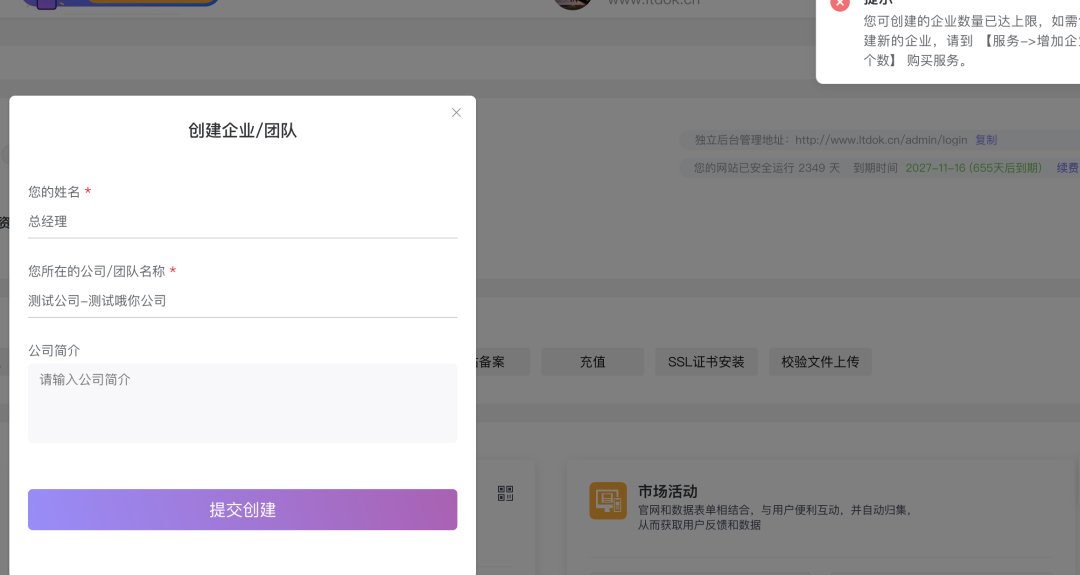This screenshot has height=575, width=1080.
Task: Click the orange 市场活动 icon
Action: point(607,500)
